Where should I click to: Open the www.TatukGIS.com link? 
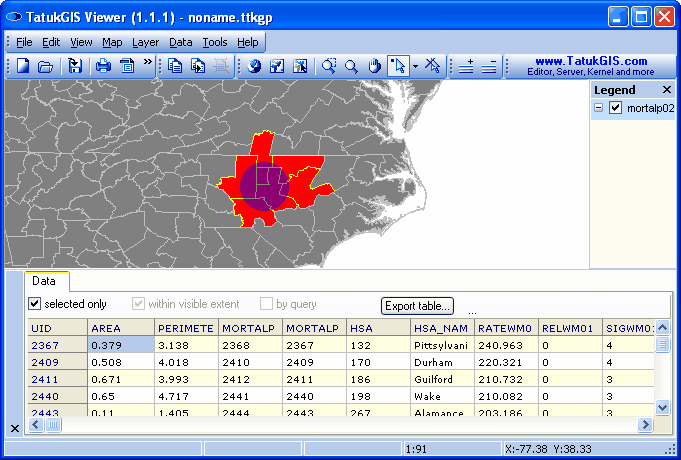591,61
